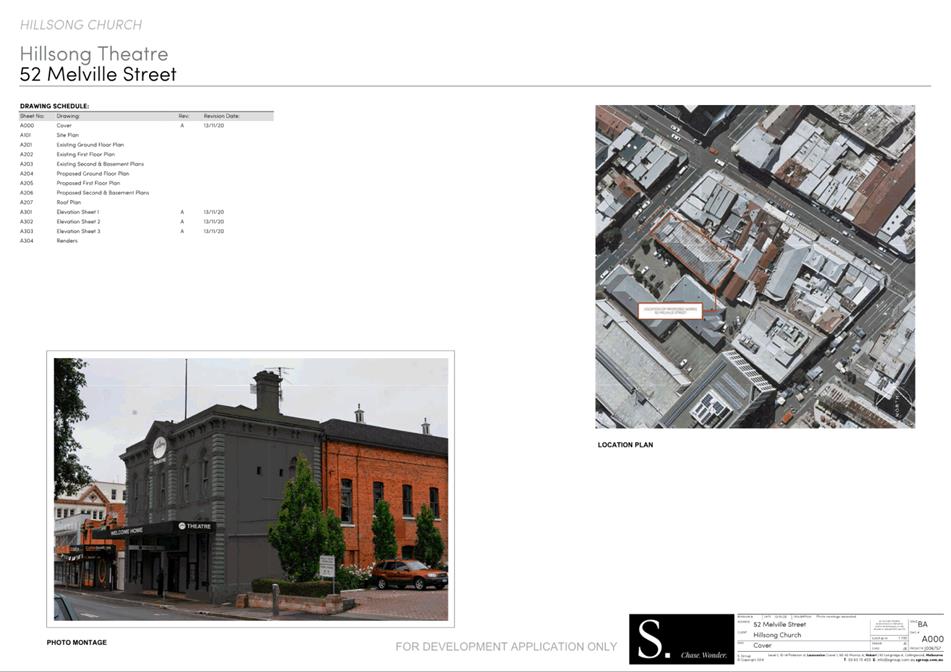Click 'Proposed First Floor Plan' entry
This screenshot has height=672, width=951.
(88, 183)
